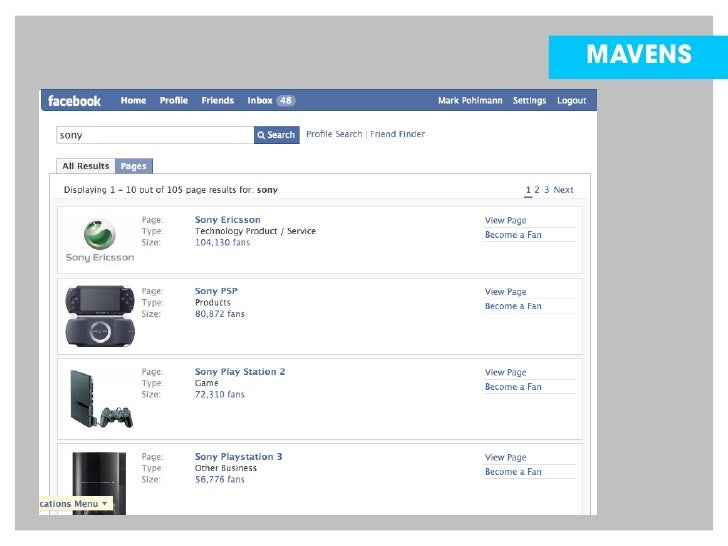Viewport: 728px width, 546px height.
Task: Become a Fan of Sony PSP
Action: pyautogui.click(x=513, y=306)
